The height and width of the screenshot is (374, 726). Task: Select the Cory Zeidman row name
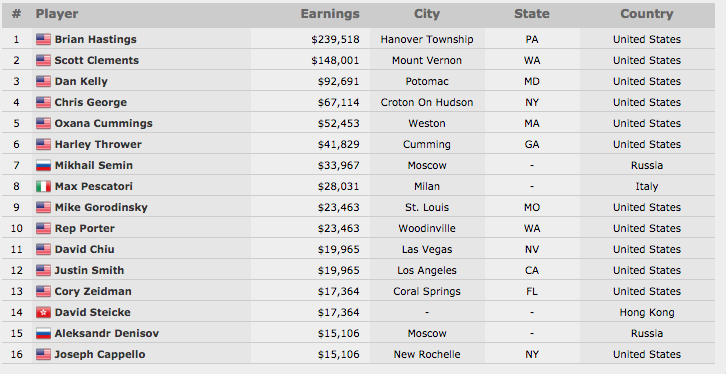pyautogui.click(x=93, y=292)
